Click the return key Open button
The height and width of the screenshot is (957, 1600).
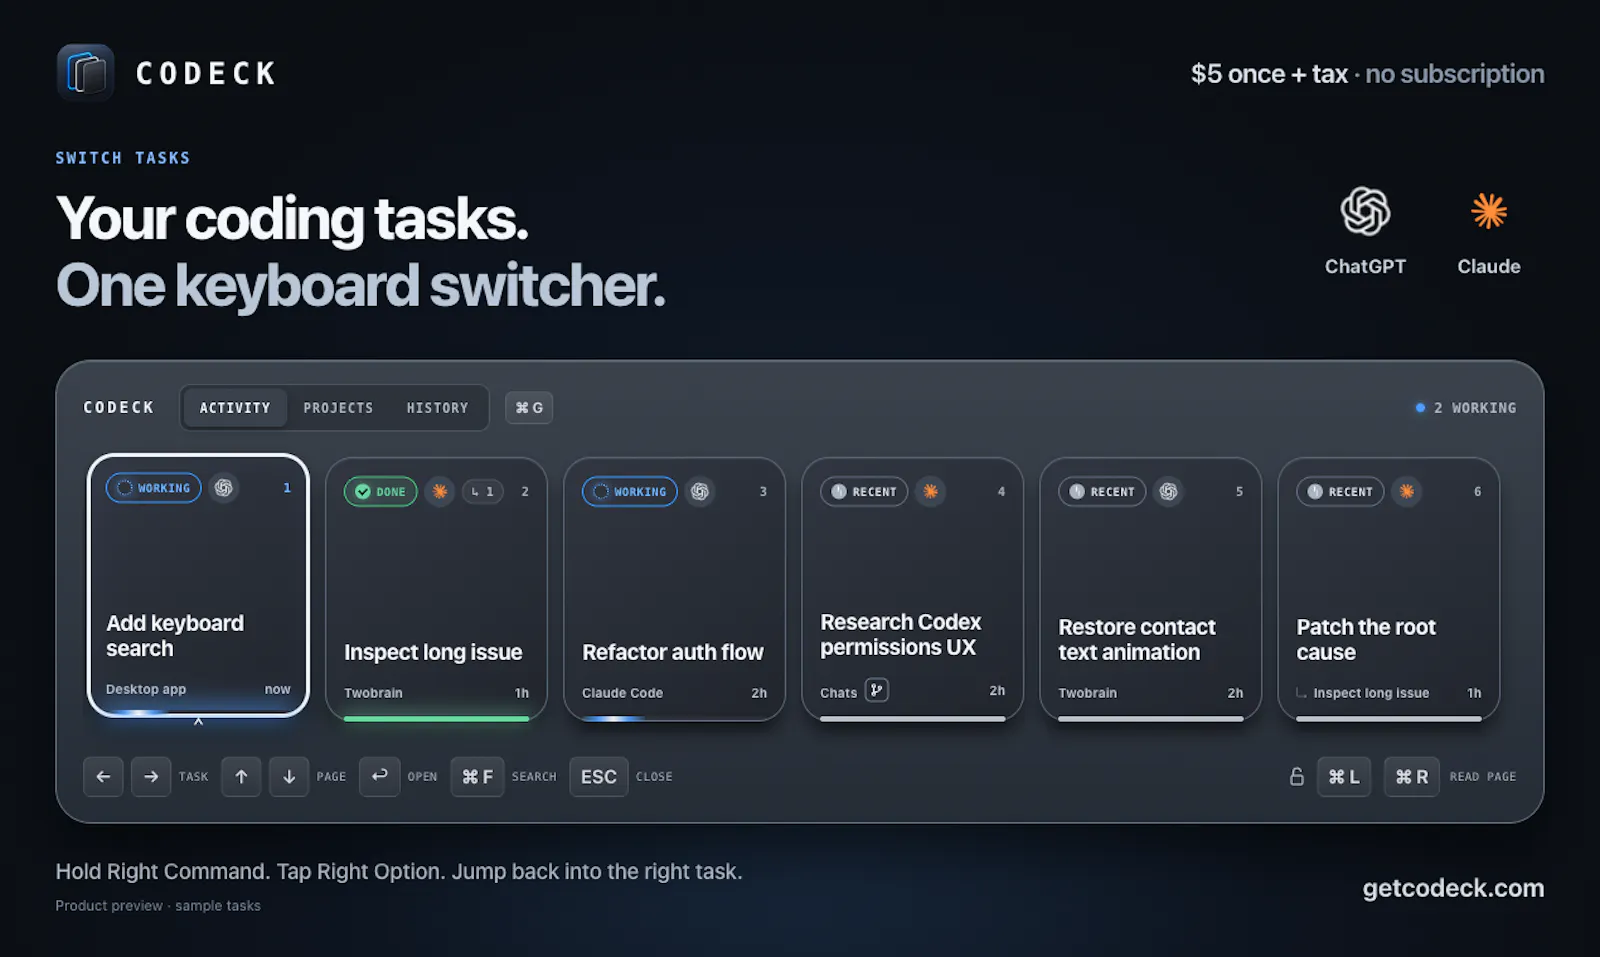coord(380,777)
